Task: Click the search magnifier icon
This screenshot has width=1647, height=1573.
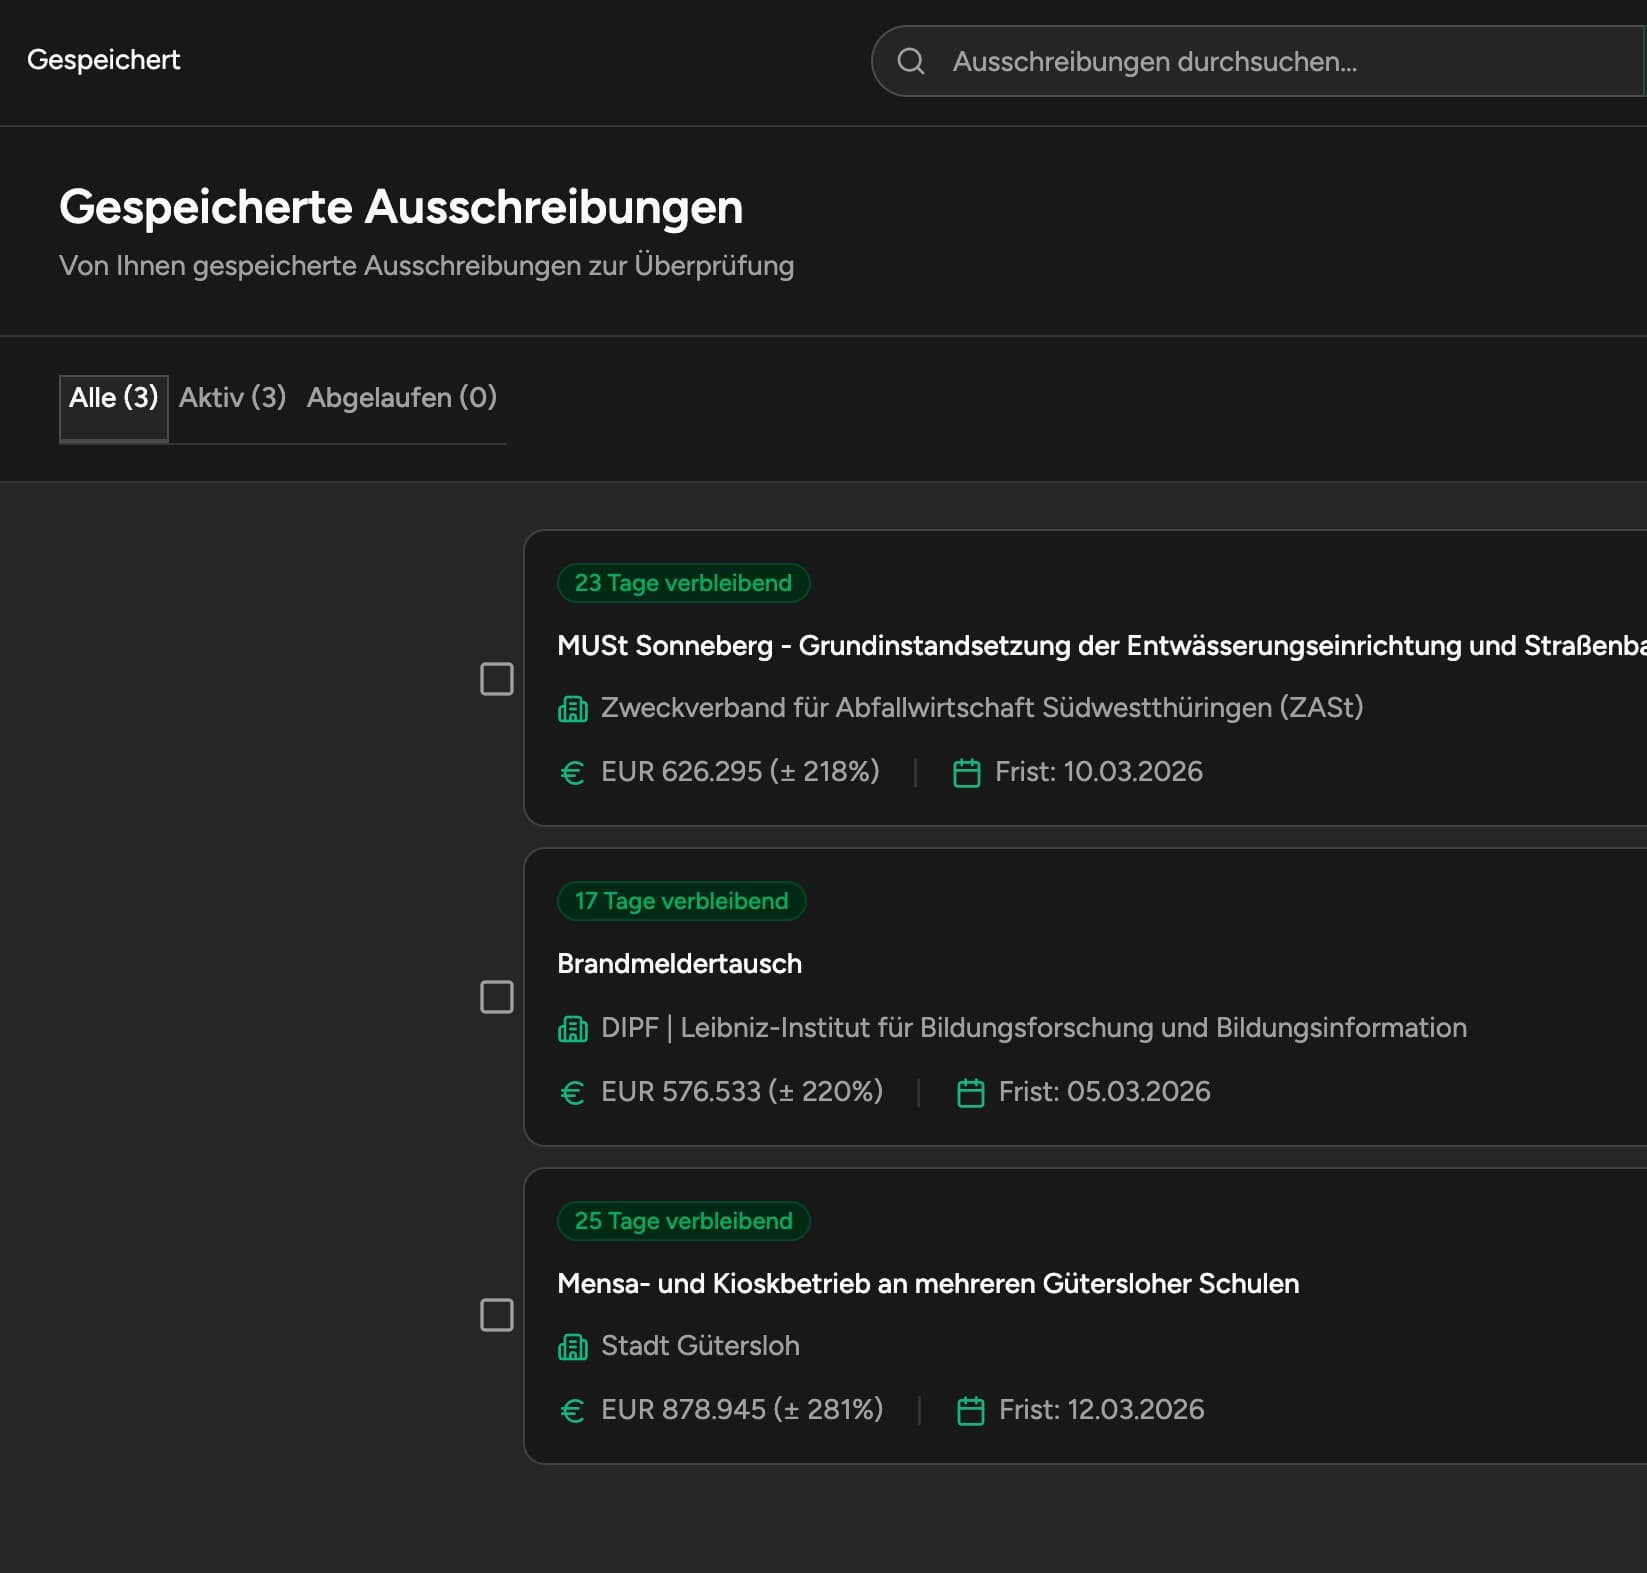Action: tap(910, 61)
